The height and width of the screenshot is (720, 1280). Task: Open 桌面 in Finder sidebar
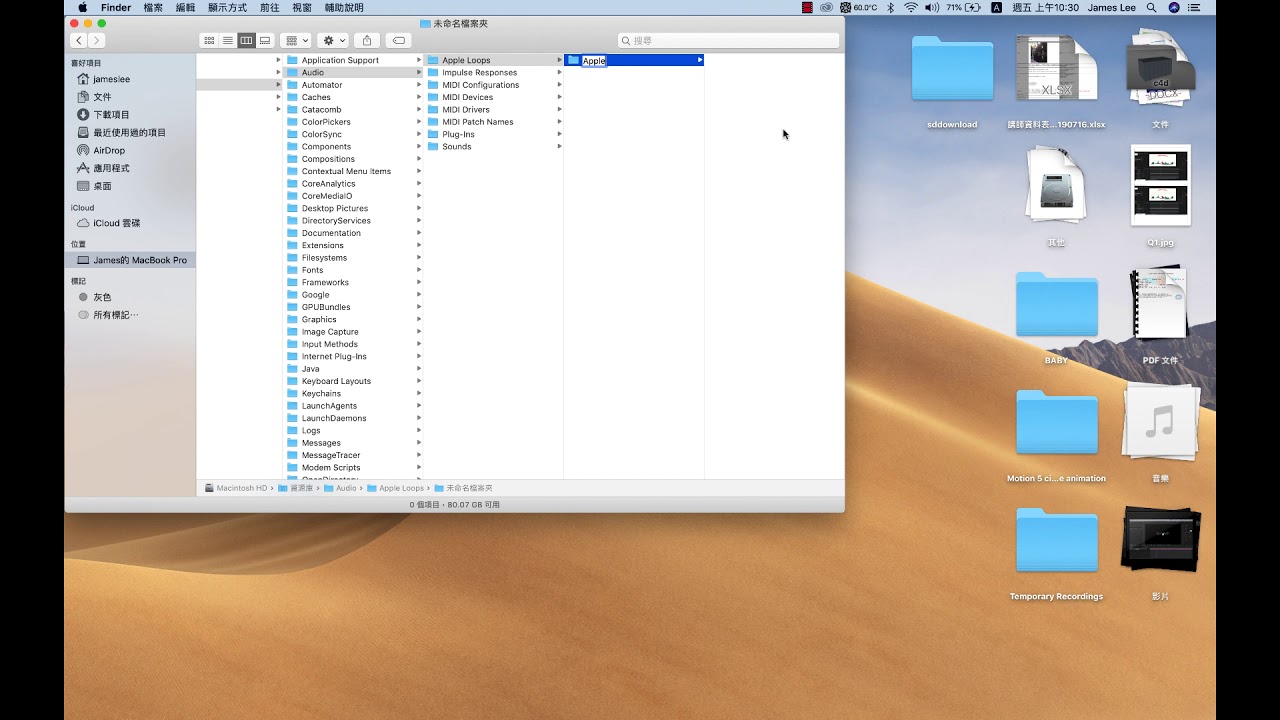tap(130, 186)
